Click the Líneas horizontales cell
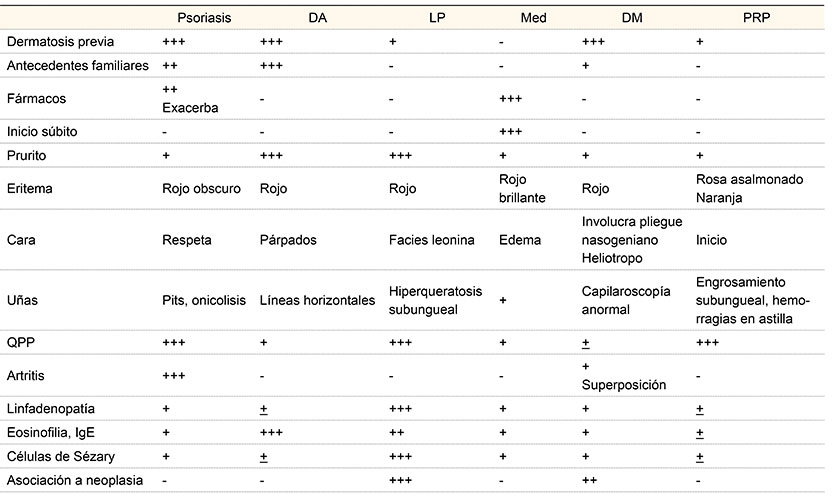This screenshot has height=497, width=832. pos(316,300)
